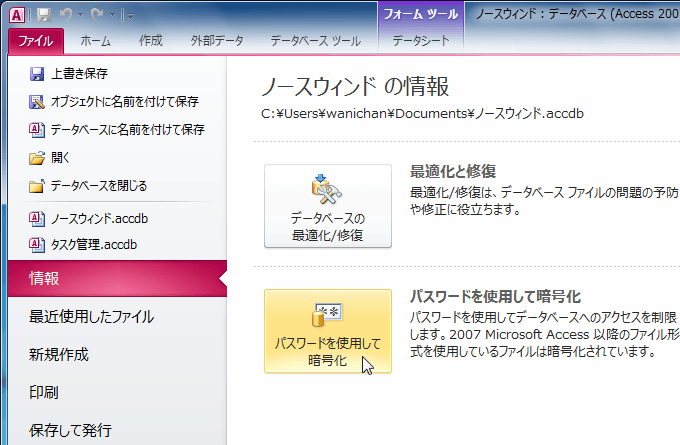
Task: Click the window title ノースウィンド : データベース
Action: (x=541, y=14)
